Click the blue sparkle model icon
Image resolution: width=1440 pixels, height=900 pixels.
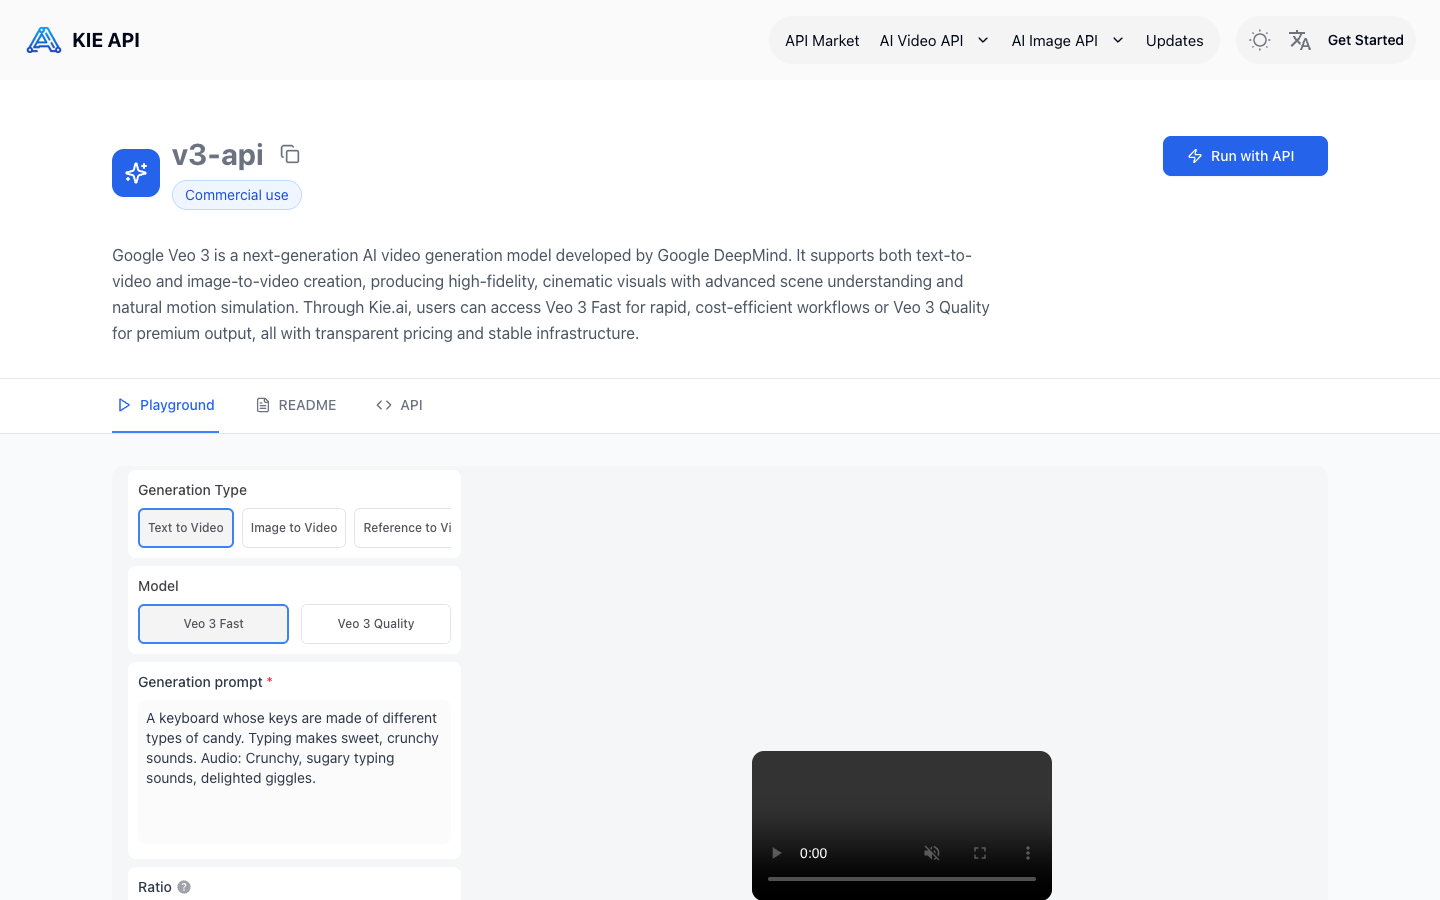click(x=136, y=173)
